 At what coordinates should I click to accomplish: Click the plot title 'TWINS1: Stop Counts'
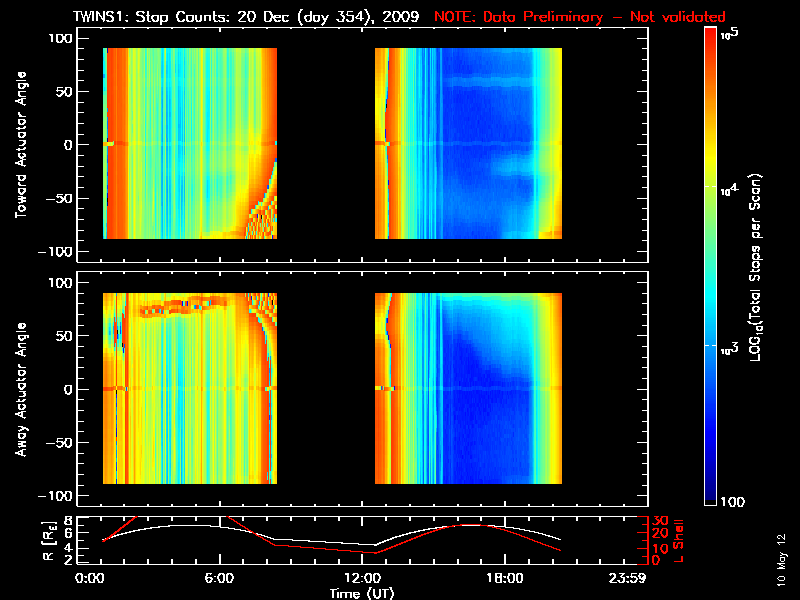(x=153, y=17)
